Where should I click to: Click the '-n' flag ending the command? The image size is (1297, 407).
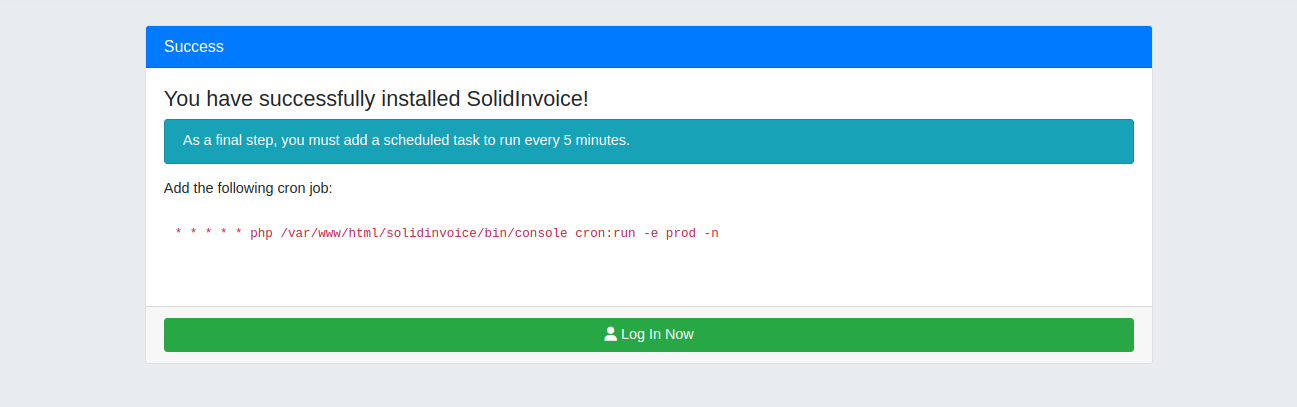[711, 234]
